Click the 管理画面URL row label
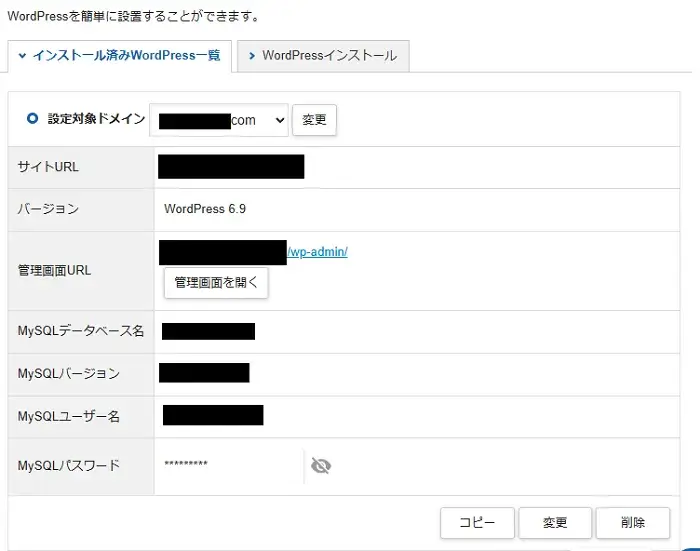700x551 pixels. pos(54,271)
